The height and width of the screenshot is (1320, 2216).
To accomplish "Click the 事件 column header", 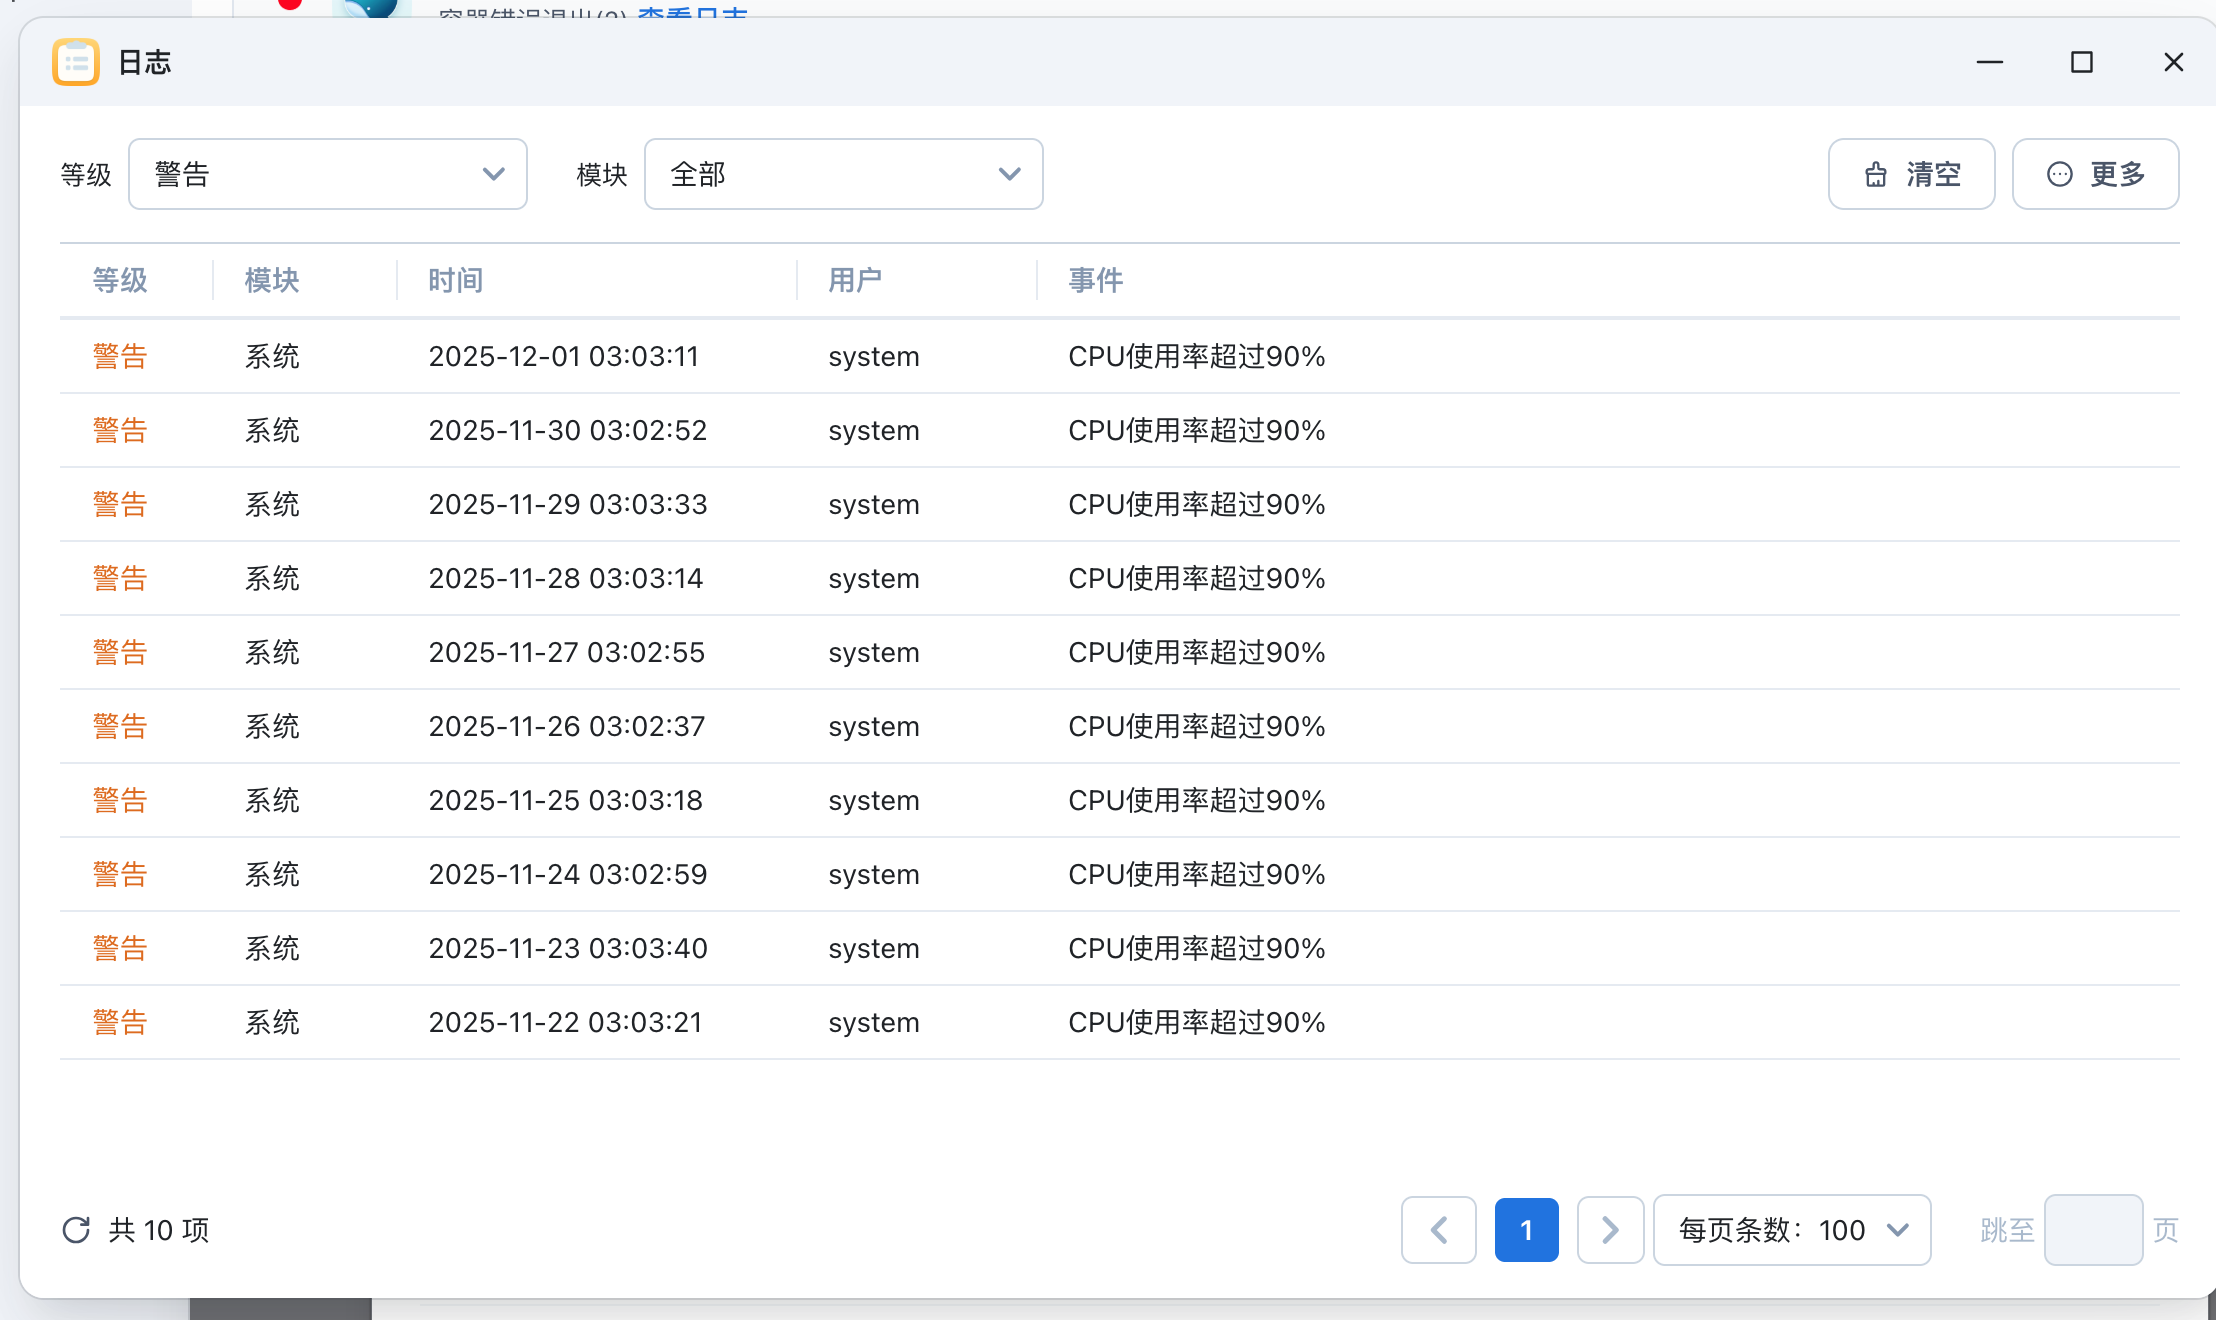I will [1095, 280].
